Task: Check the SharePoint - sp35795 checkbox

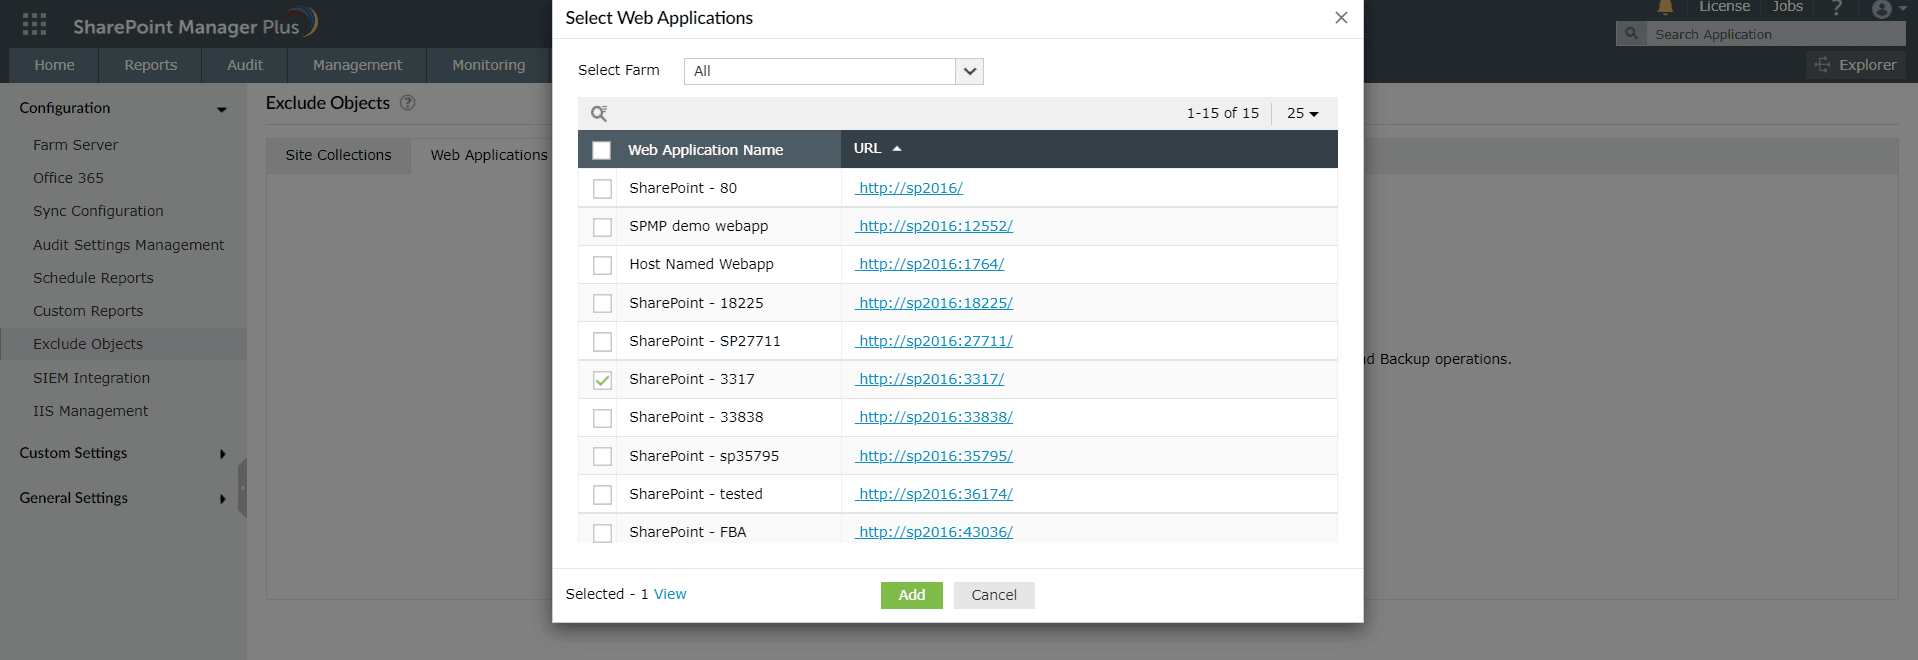Action: click(602, 456)
